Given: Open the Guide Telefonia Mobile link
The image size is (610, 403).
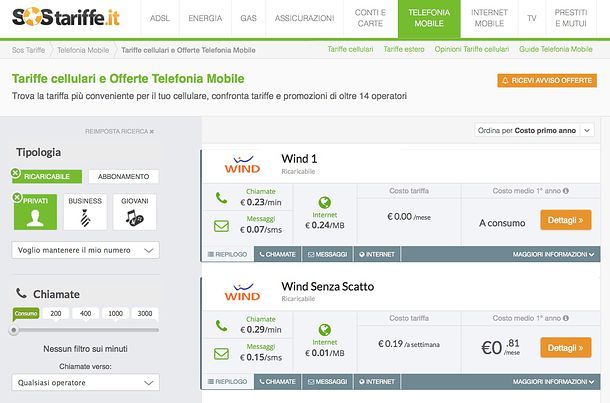Looking at the screenshot, I should (x=556, y=49).
